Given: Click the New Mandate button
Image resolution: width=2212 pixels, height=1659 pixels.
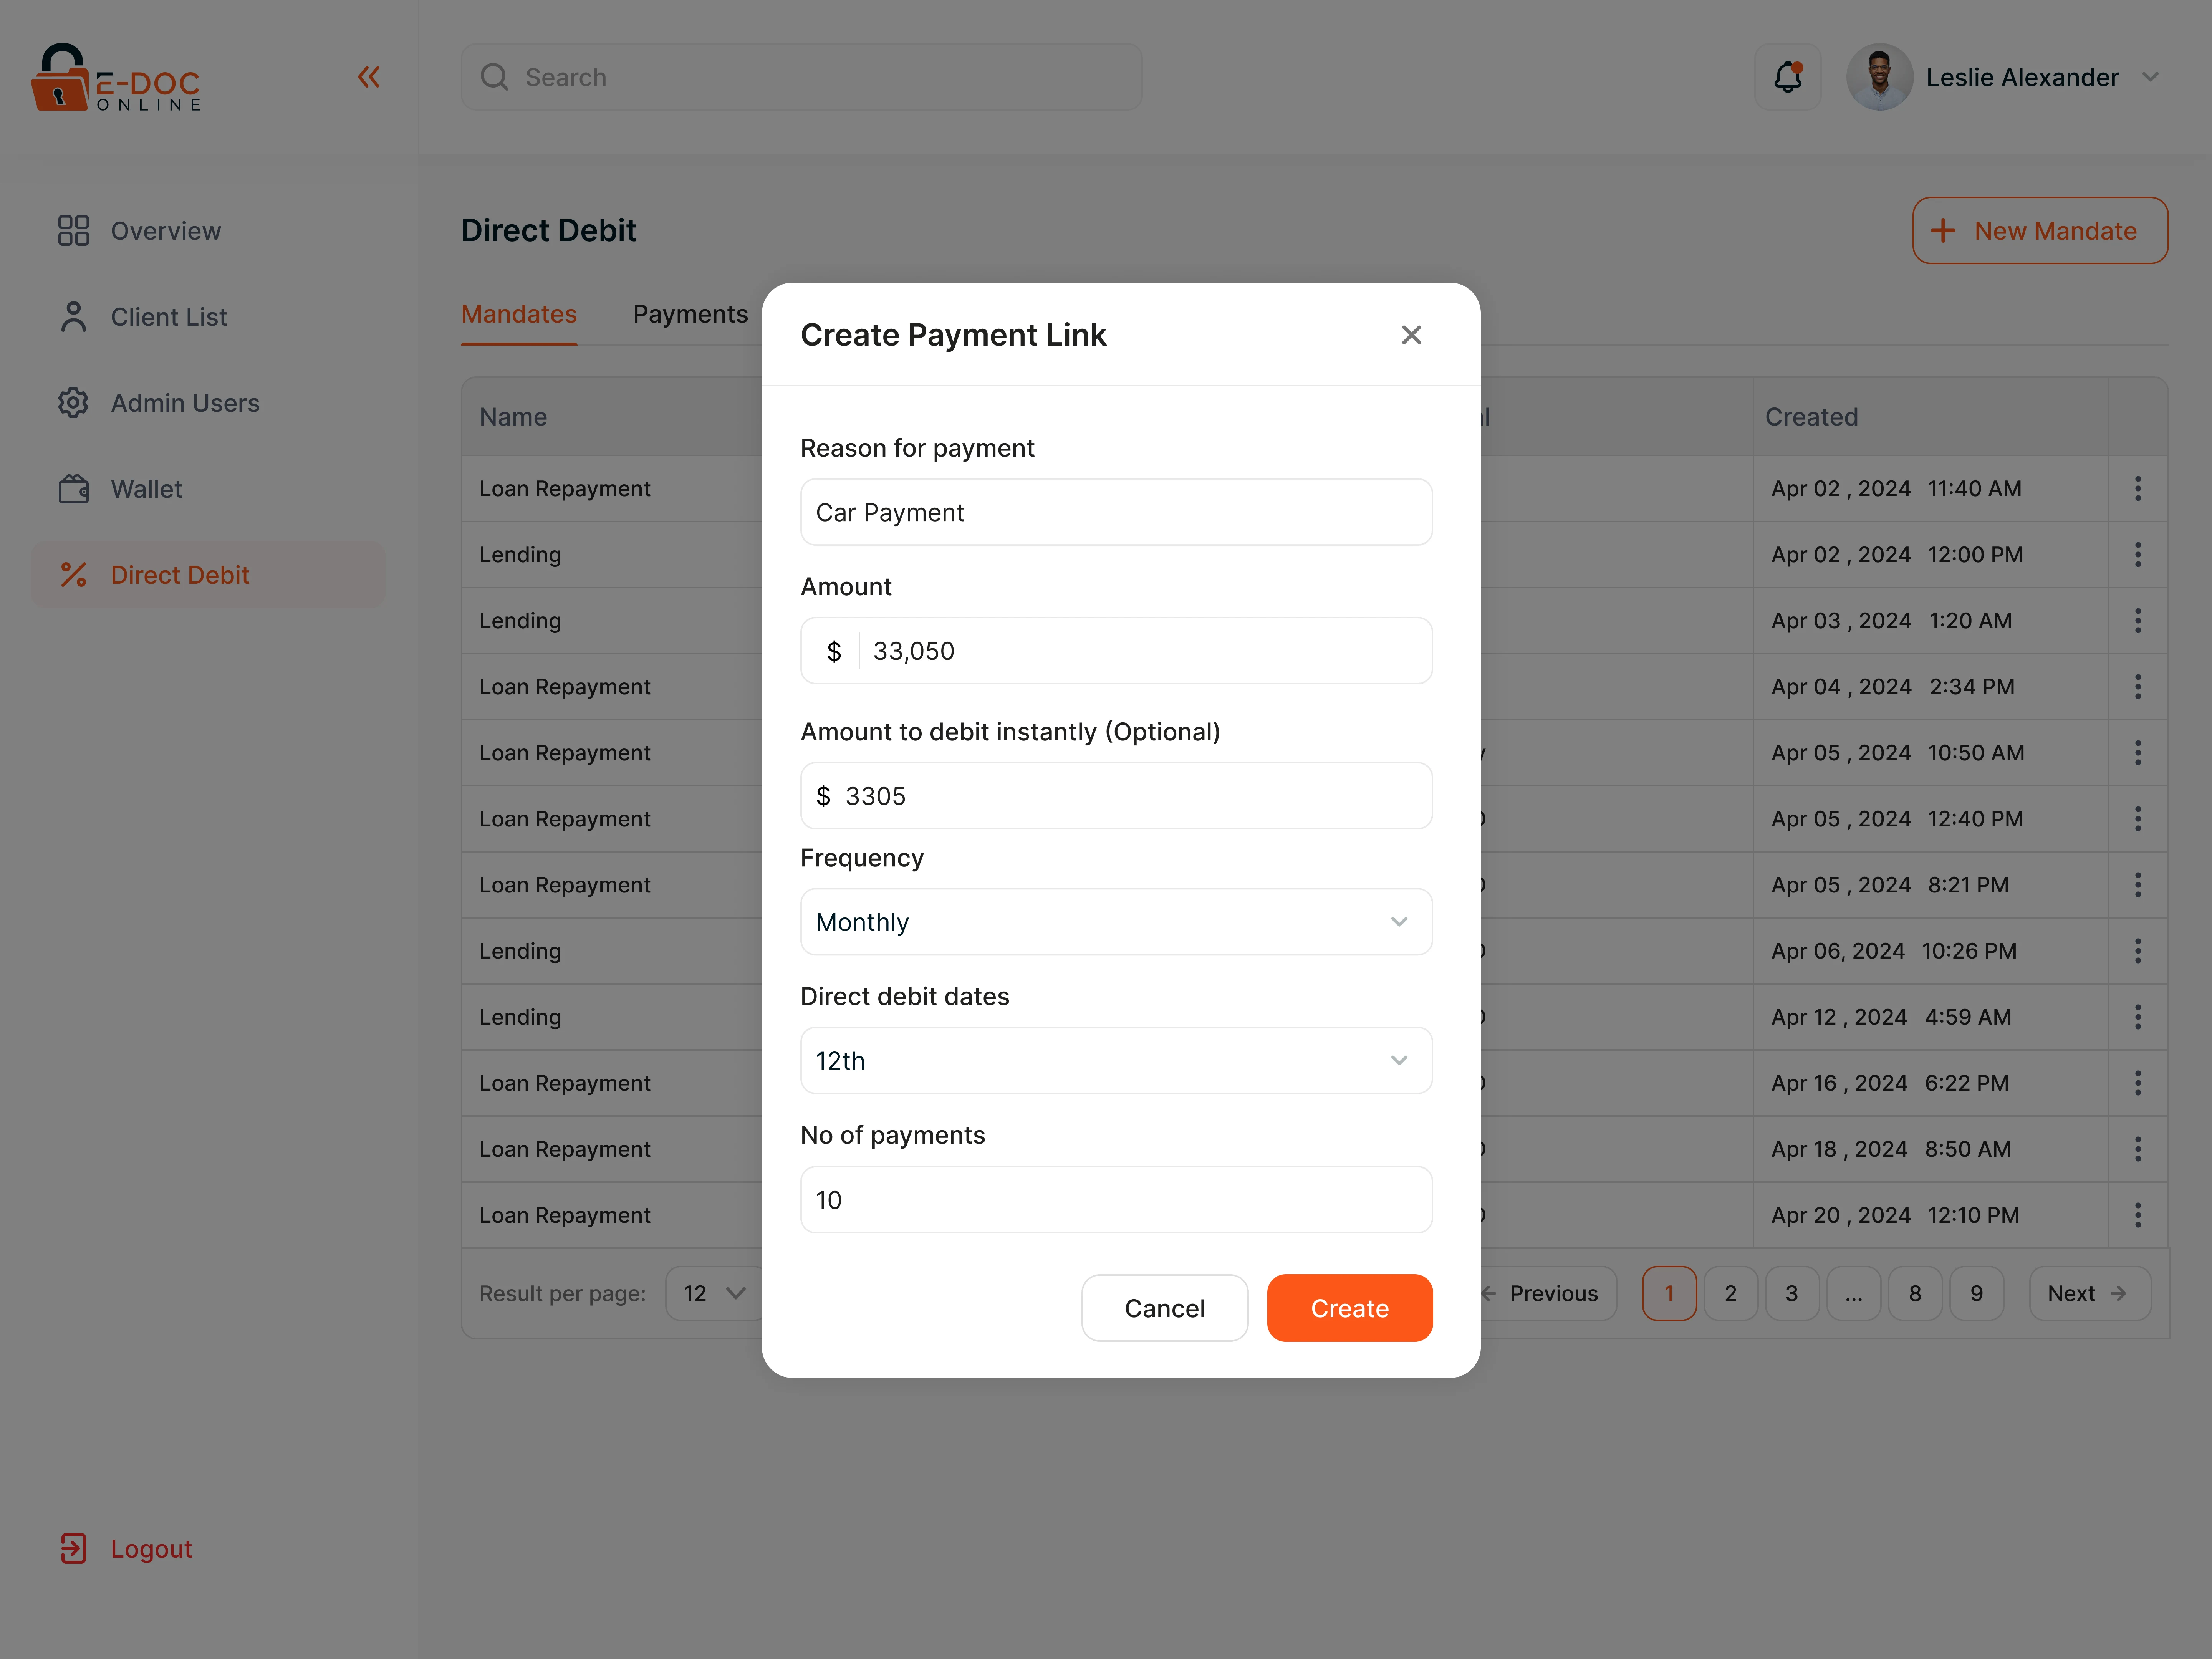Looking at the screenshot, I should coord(2040,231).
